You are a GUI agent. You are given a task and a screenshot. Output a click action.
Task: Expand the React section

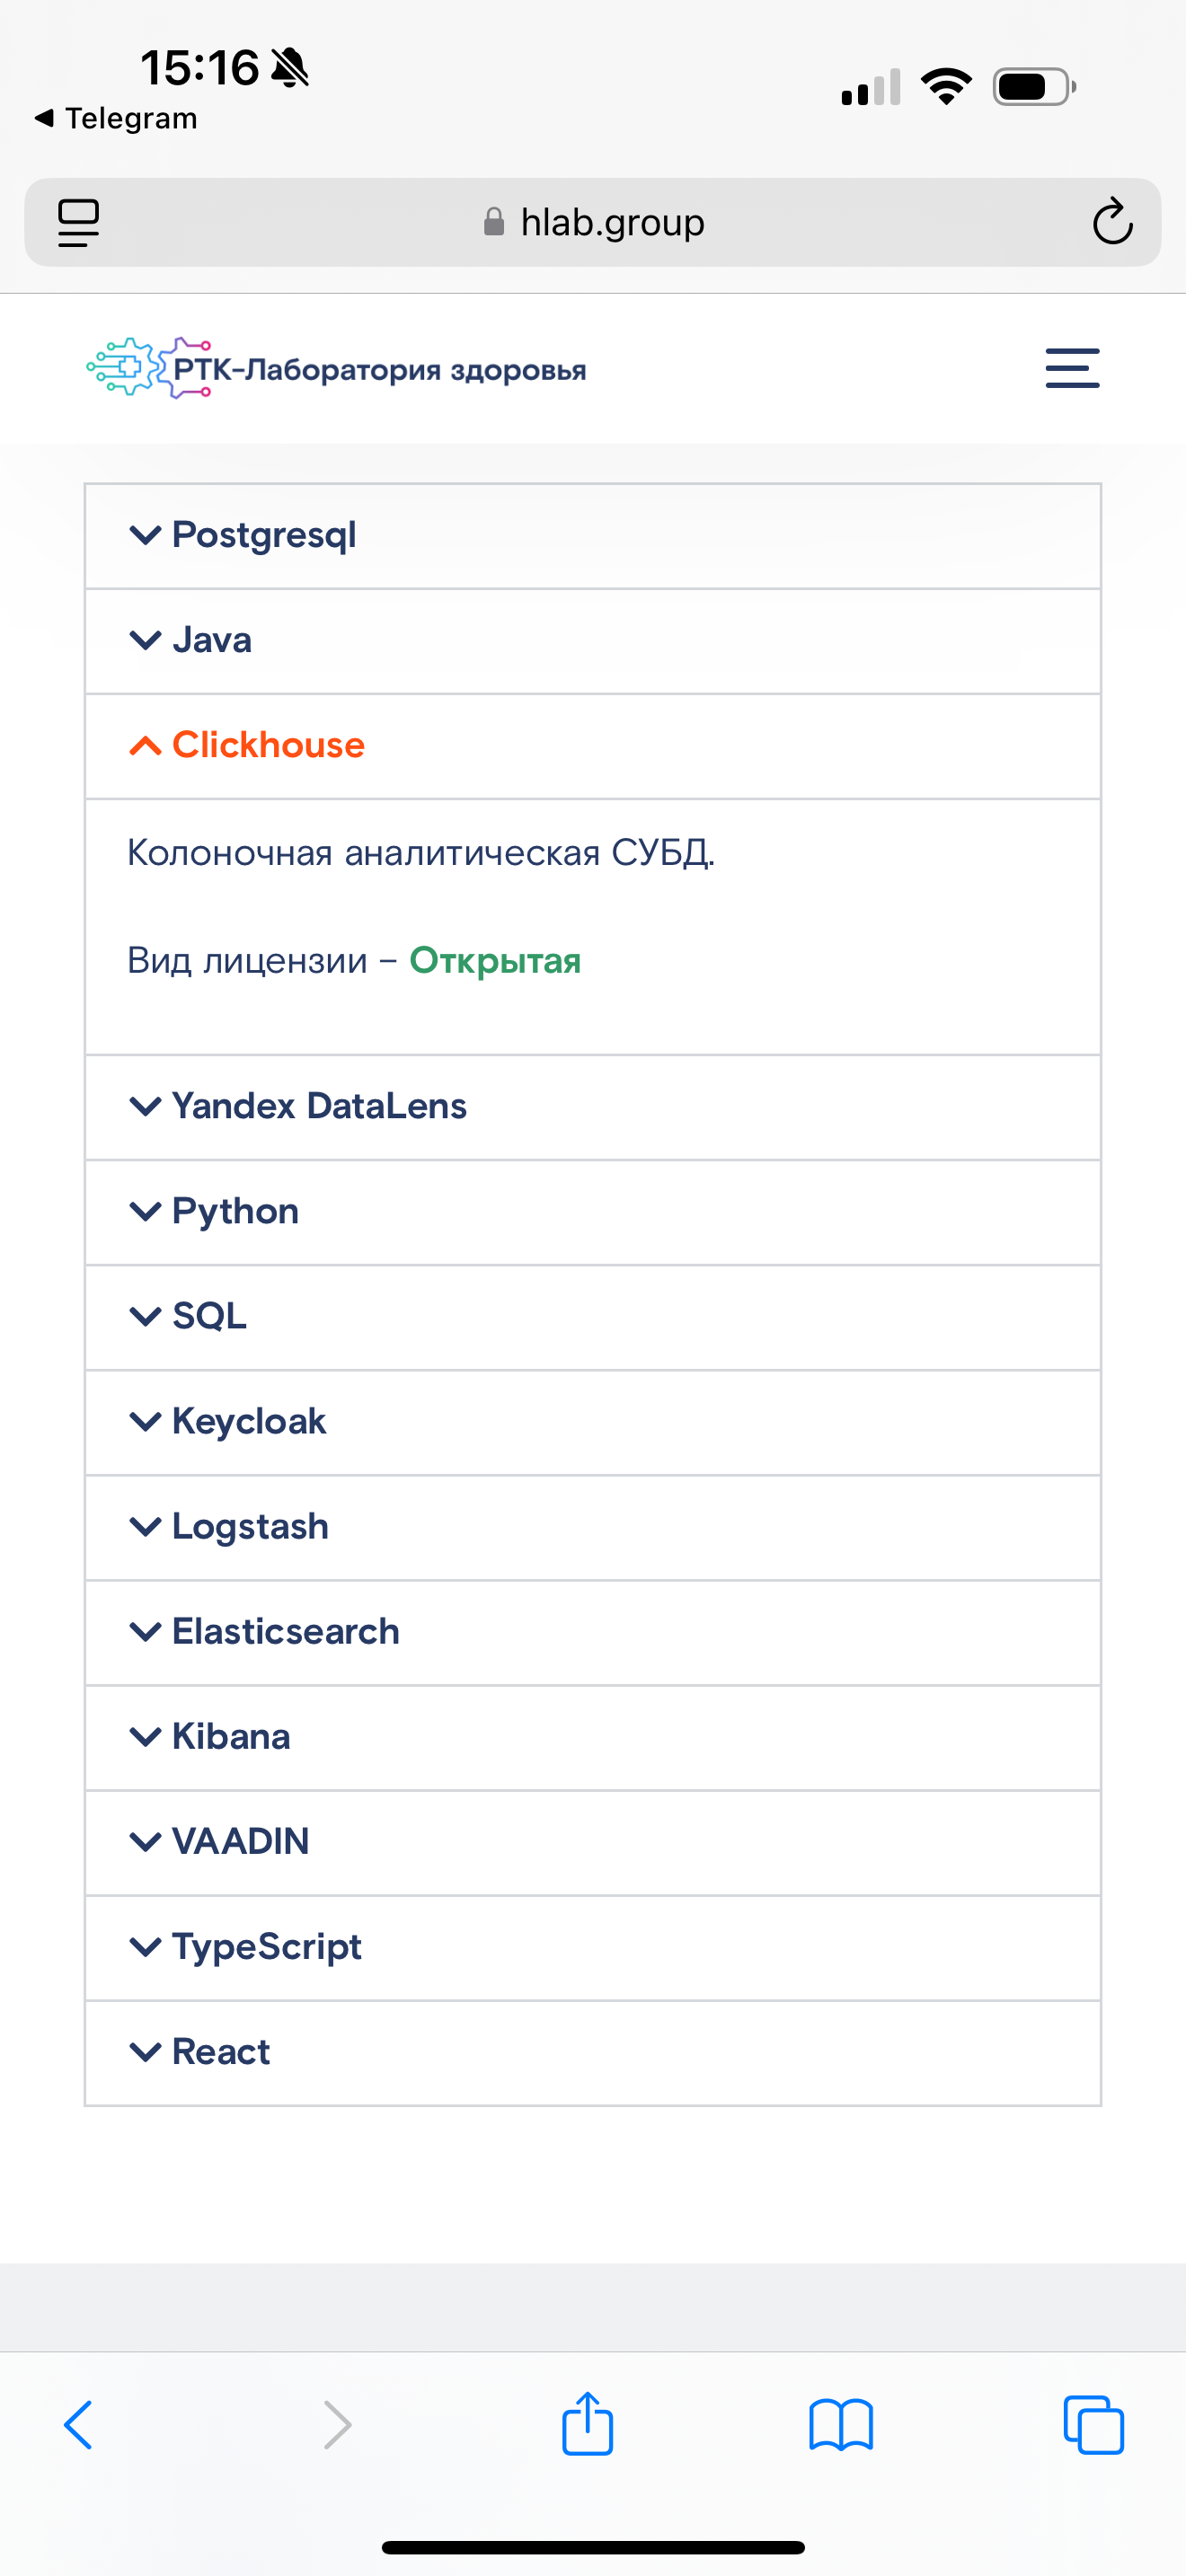pyautogui.click(x=593, y=2051)
